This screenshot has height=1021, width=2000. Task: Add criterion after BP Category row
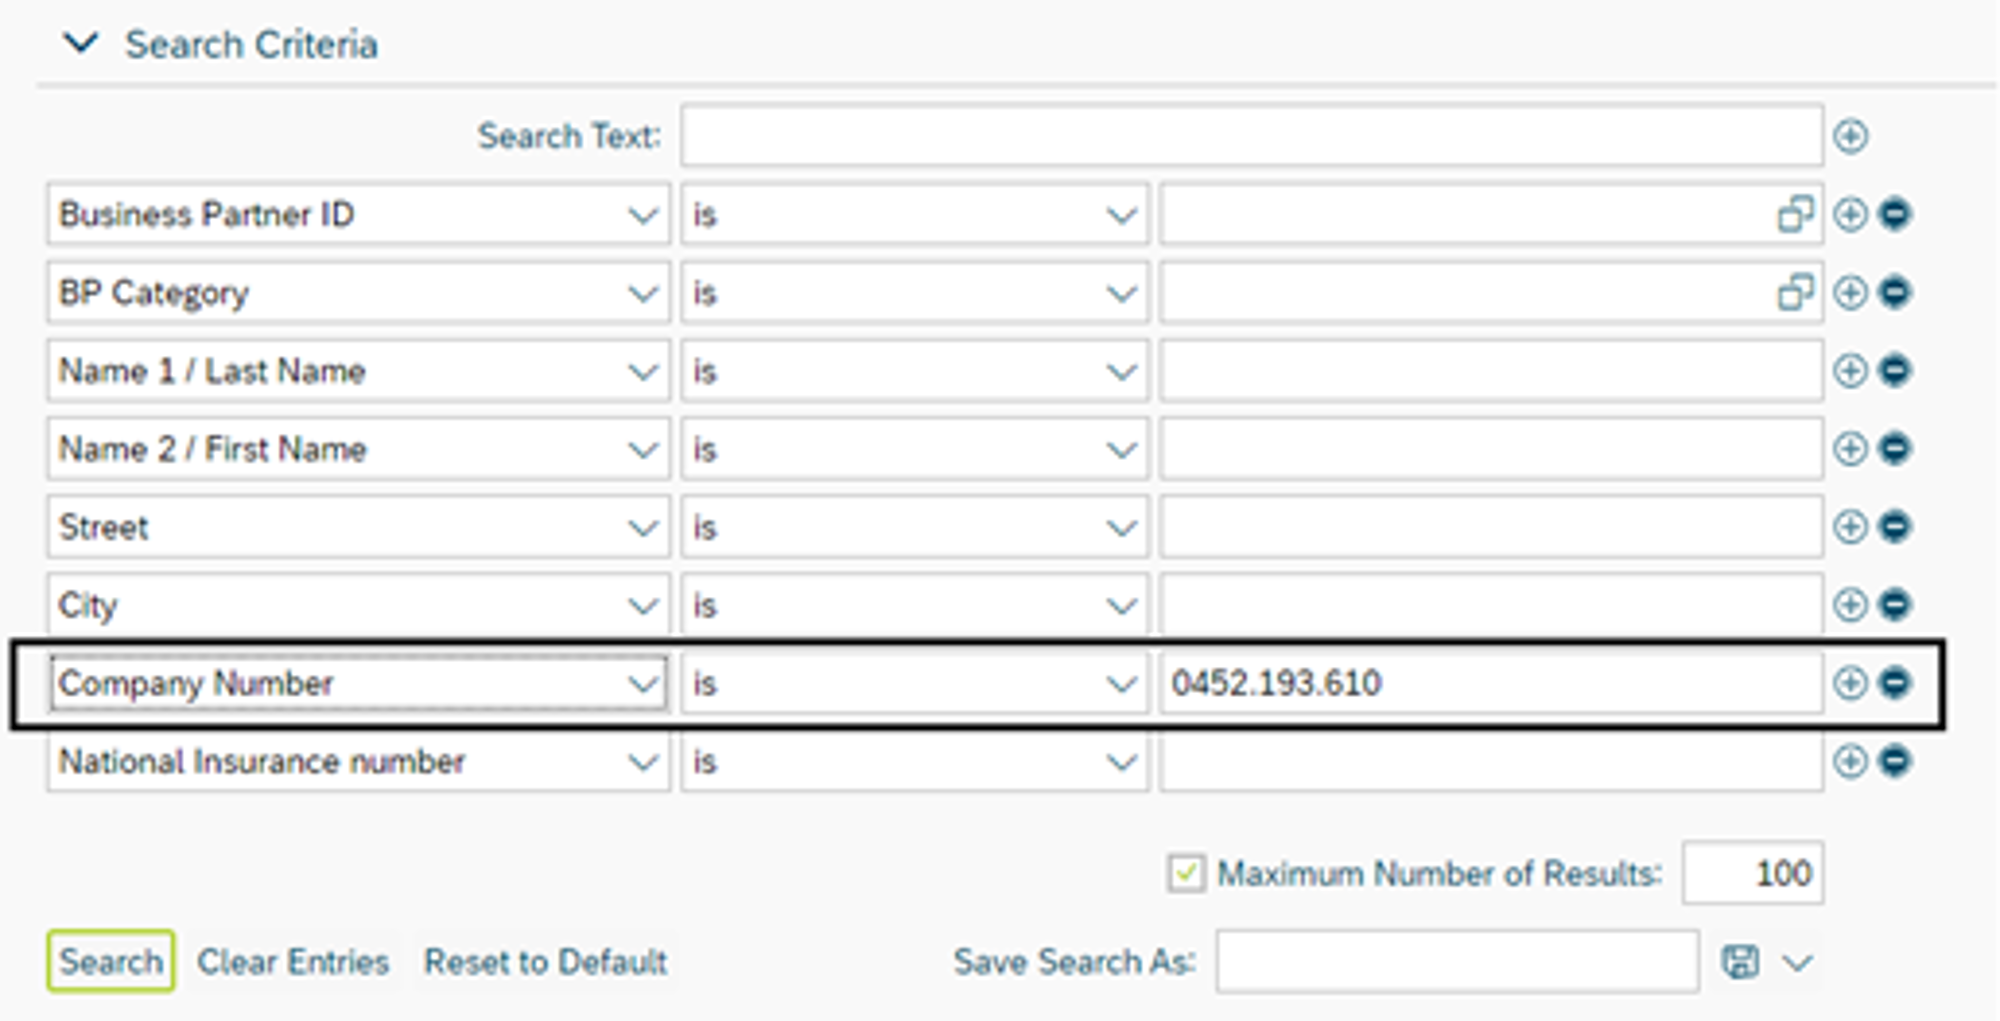pos(1850,292)
